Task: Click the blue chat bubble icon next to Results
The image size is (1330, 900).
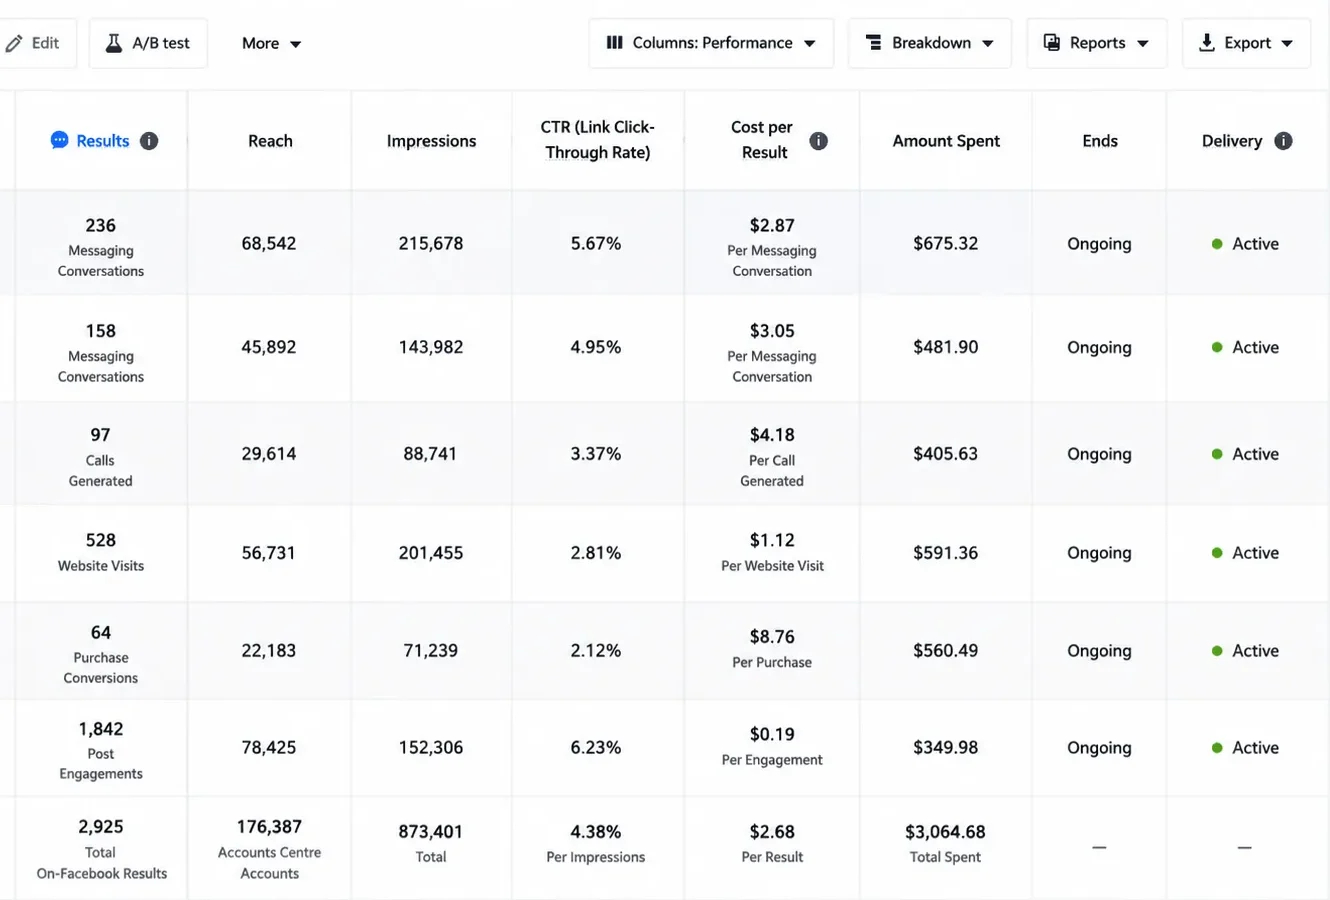Action: coord(59,141)
